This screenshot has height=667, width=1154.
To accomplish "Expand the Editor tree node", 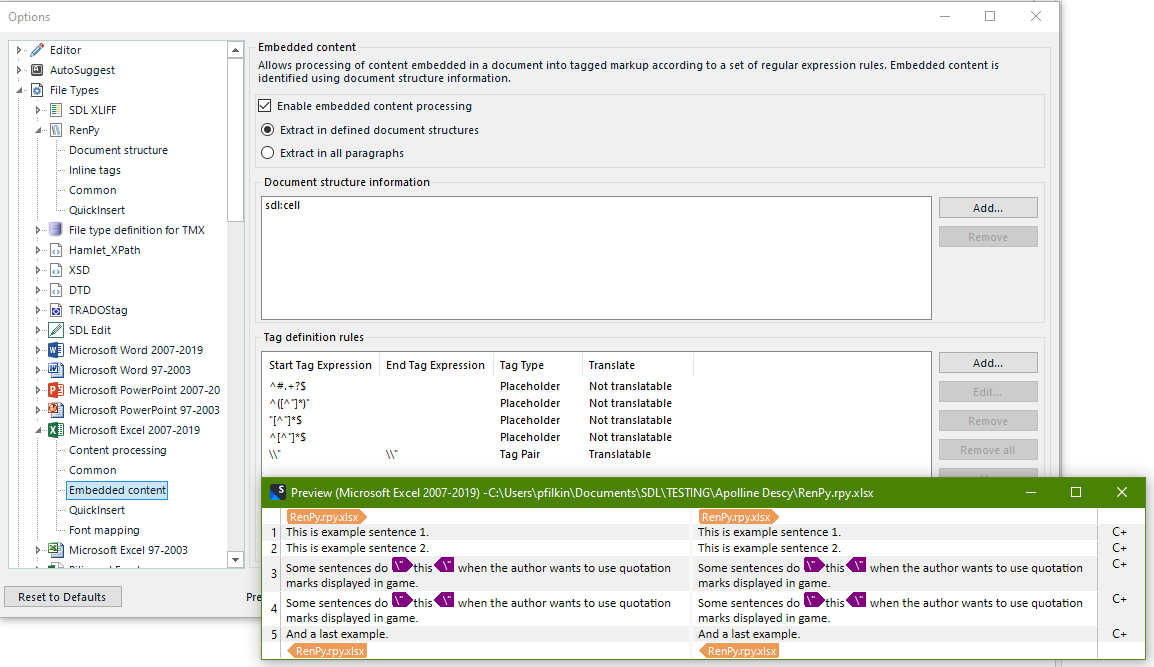I will 19,50.
